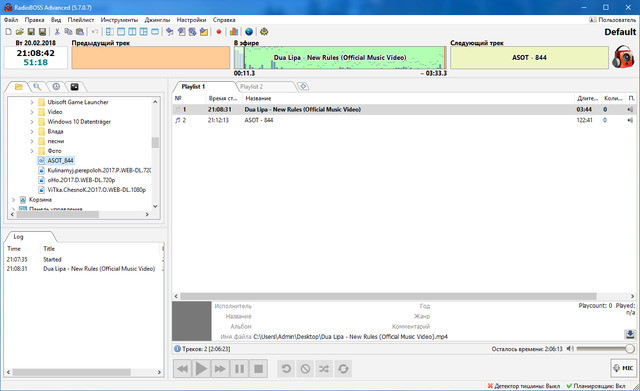Toggle repeat track playback option
Image resolution: width=640 pixels, height=391 pixels.
pos(286,369)
